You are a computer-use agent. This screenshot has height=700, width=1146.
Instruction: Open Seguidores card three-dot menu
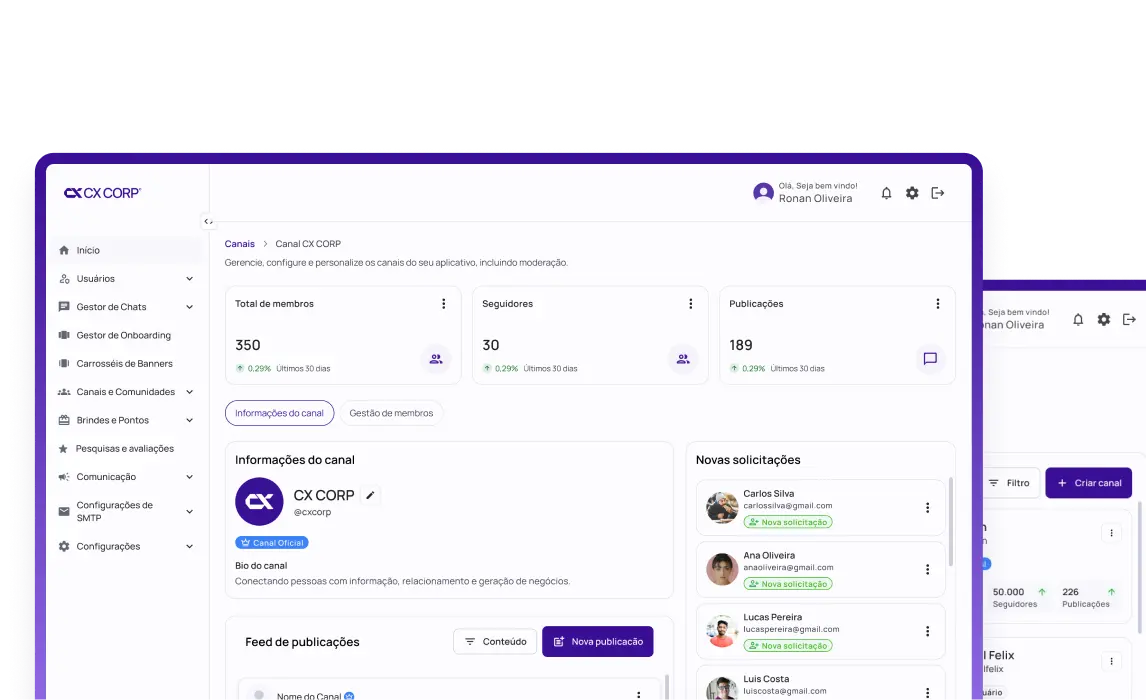click(691, 304)
